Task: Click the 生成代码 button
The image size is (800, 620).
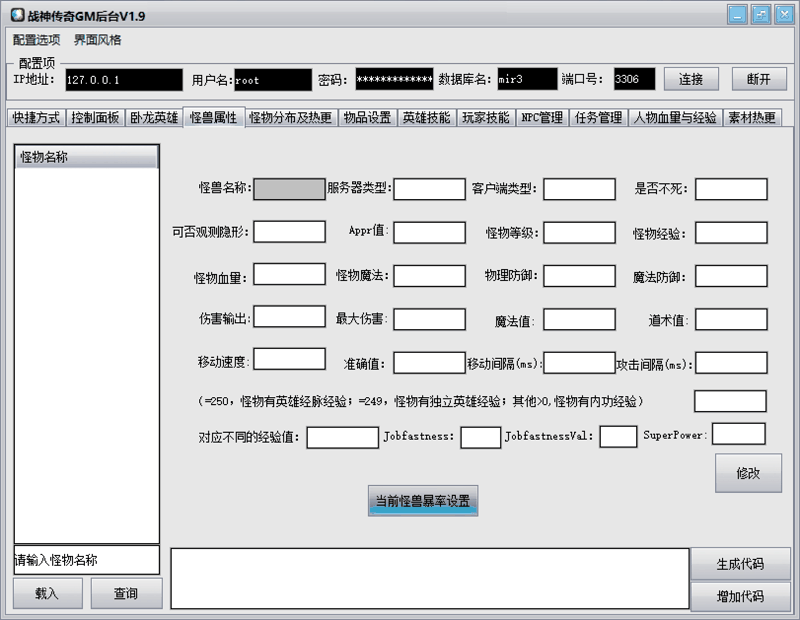Action: coord(740,564)
